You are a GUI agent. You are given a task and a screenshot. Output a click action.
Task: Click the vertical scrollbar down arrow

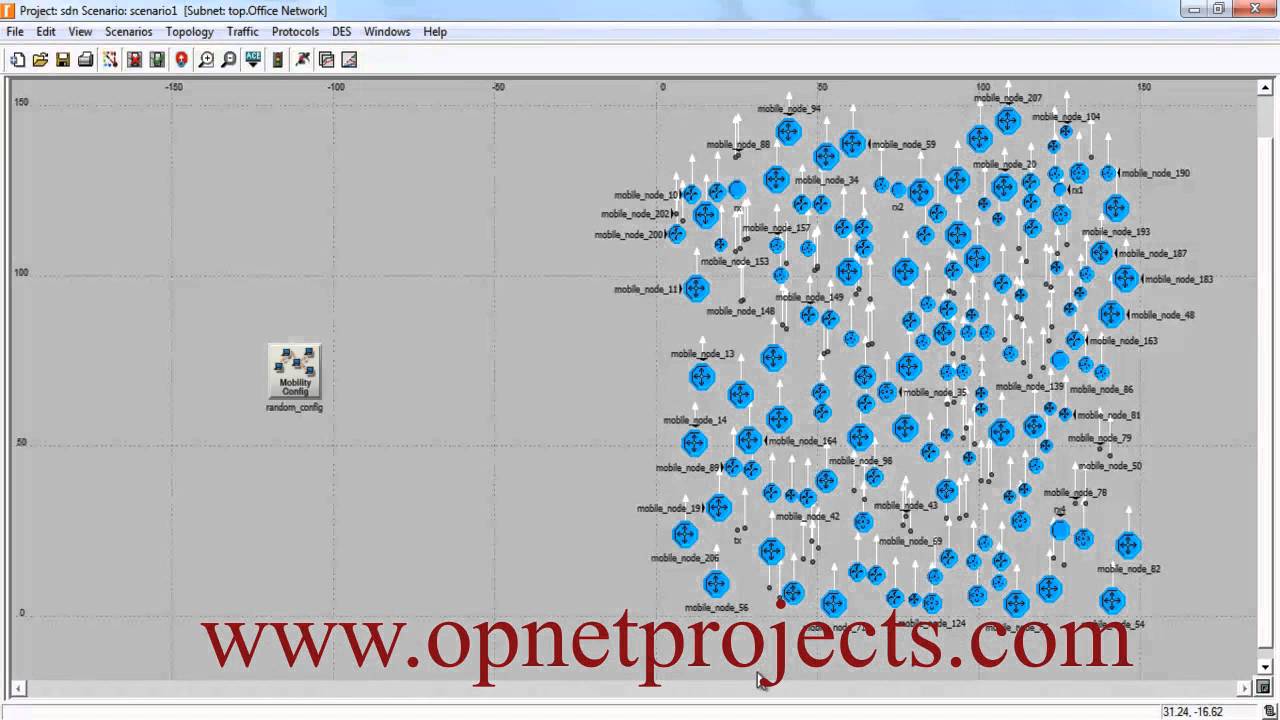point(1264,667)
